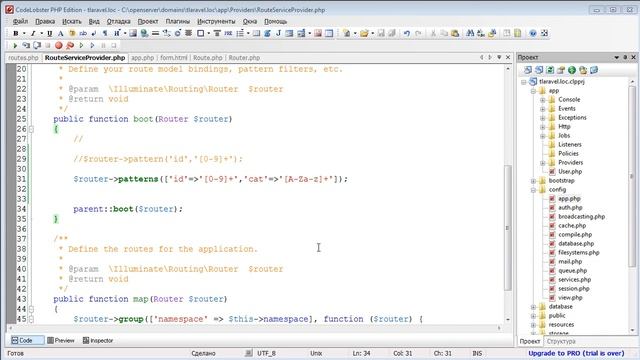
Task: Switch to Preview view
Action: coord(61,340)
